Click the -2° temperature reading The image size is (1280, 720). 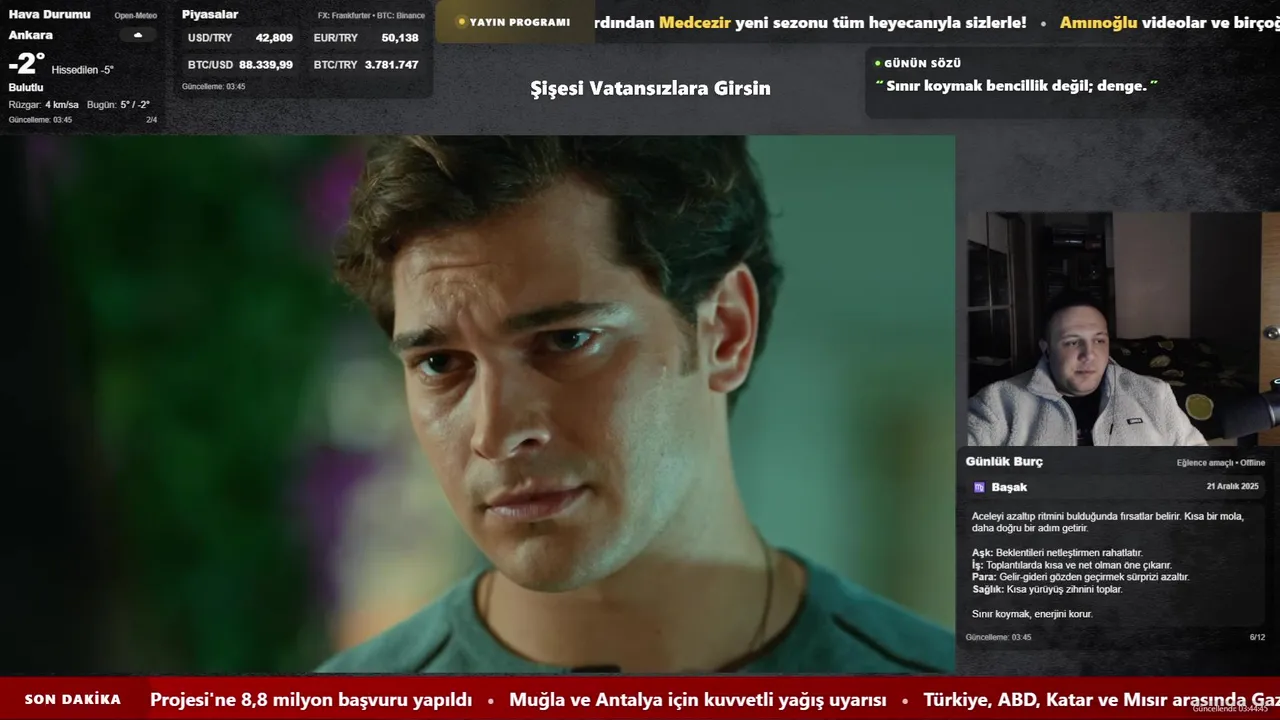click(27, 65)
